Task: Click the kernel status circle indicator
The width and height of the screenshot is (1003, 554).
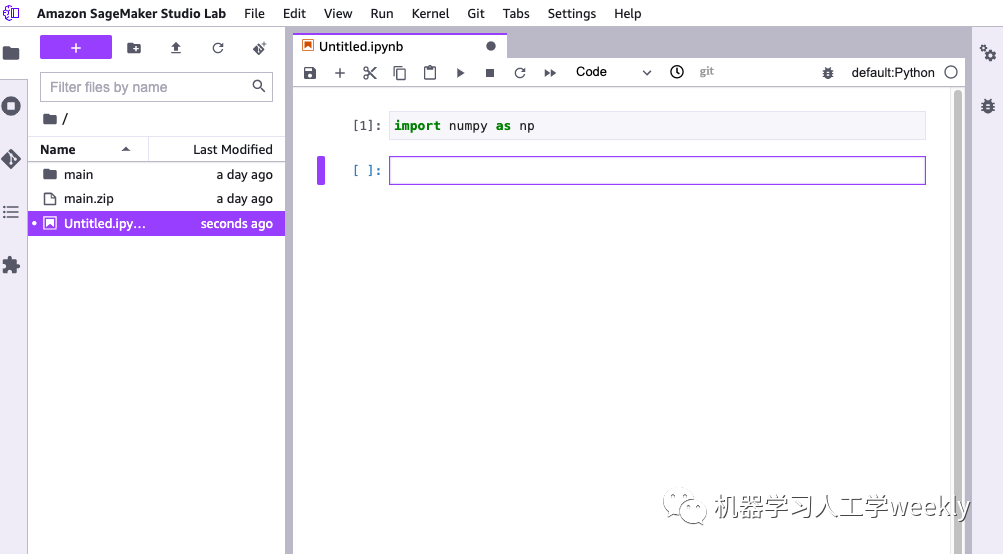Action: pyautogui.click(x=951, y=72)
